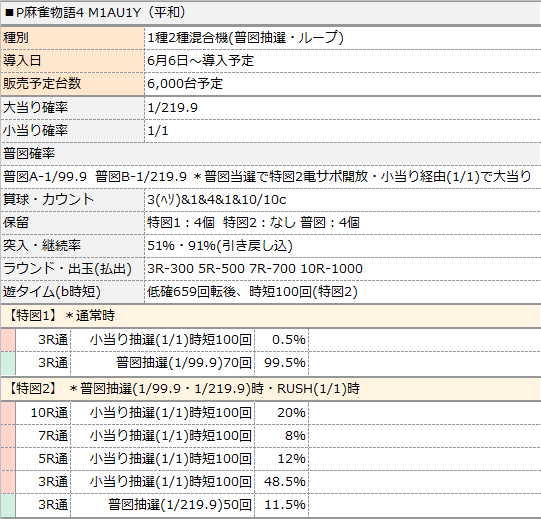This screenshot has width=541, height=519.
Task: Select the '遊タイム(b時短)' label
Action: (52, 292)
